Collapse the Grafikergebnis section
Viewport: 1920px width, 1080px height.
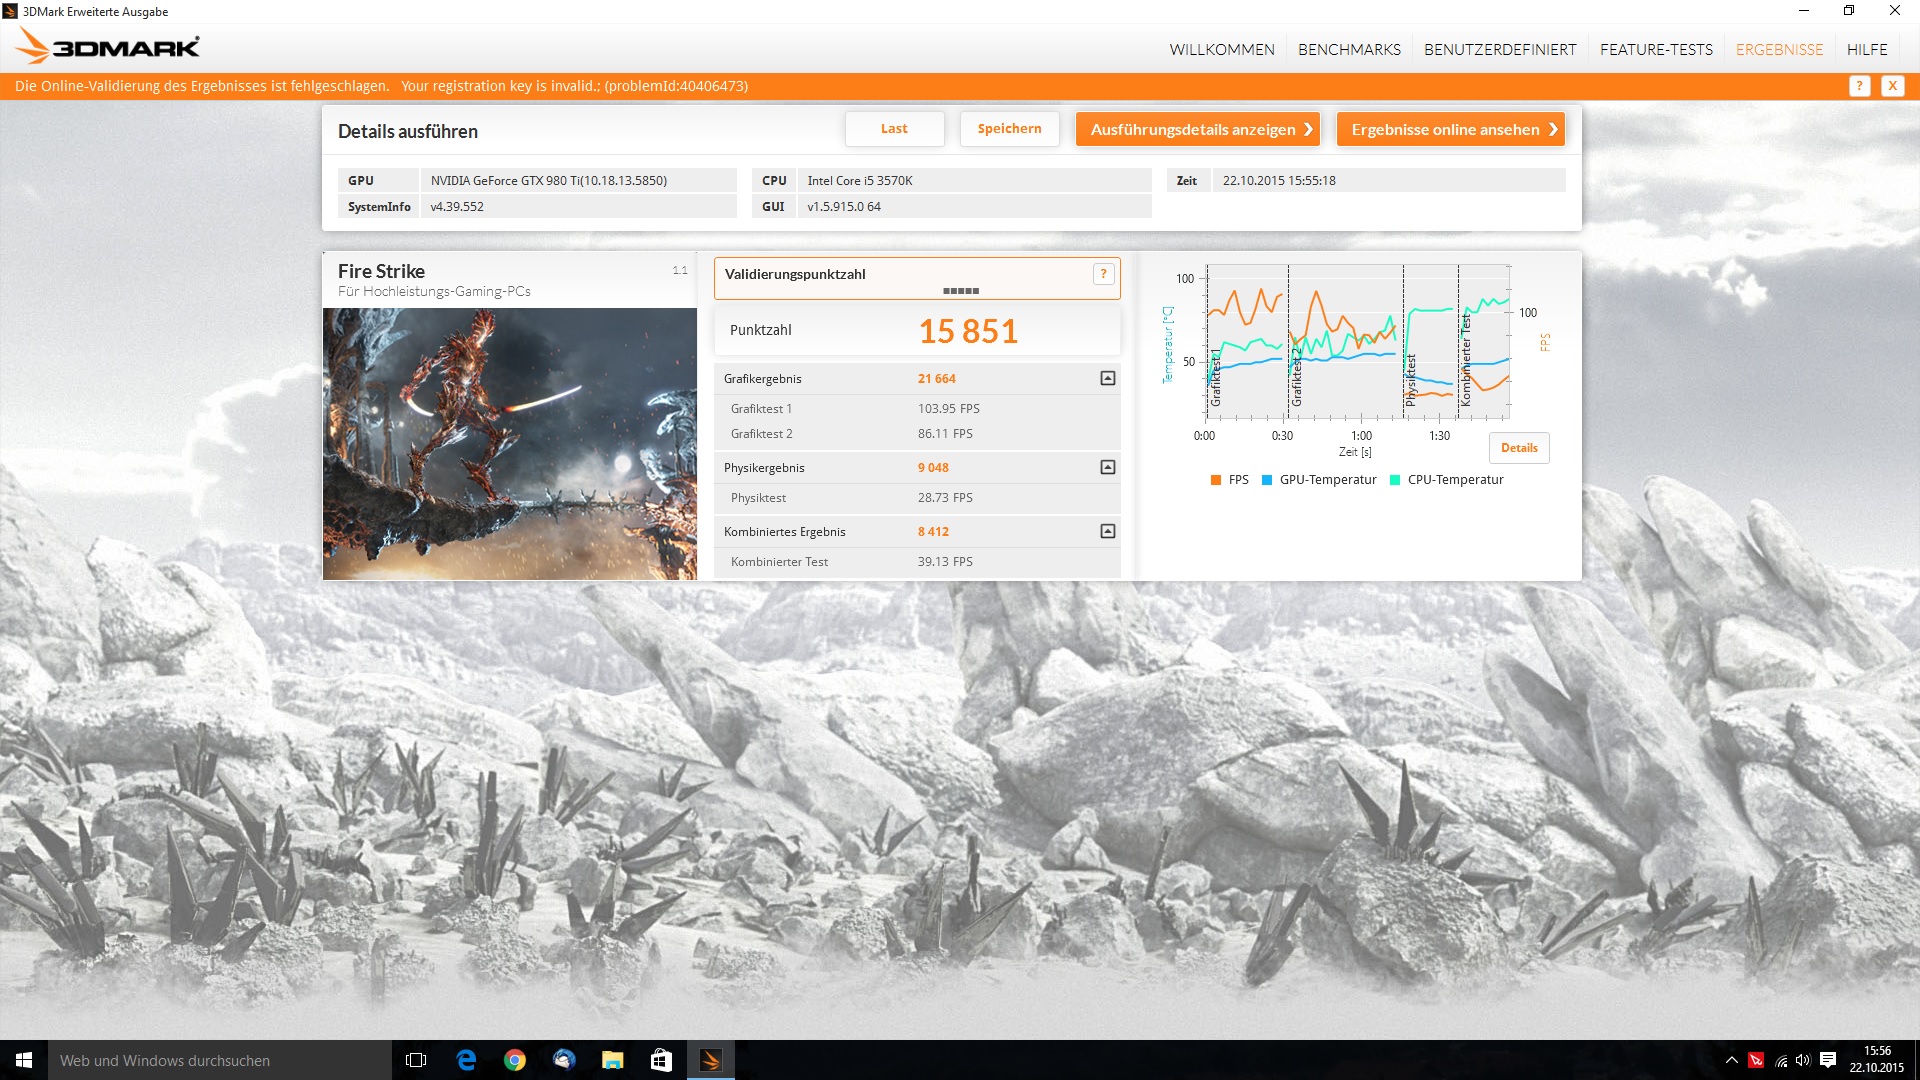(x=1107, y=379)
